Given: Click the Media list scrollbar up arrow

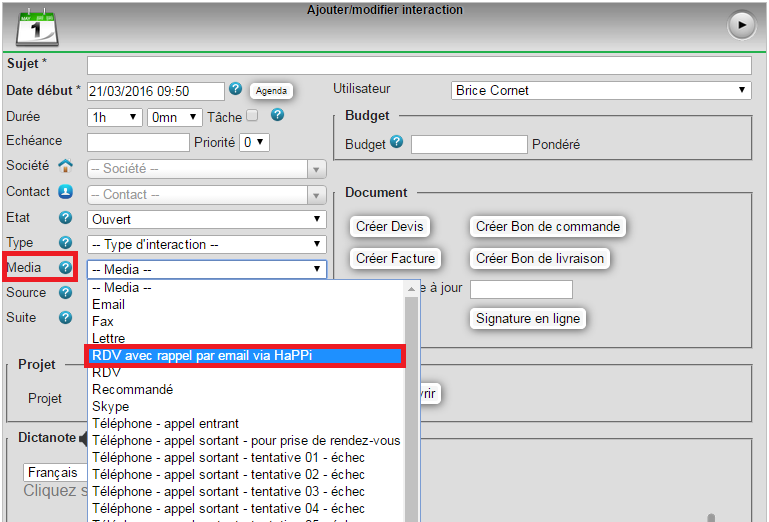Looking at the screenshot, I should (x=411, y=289).
